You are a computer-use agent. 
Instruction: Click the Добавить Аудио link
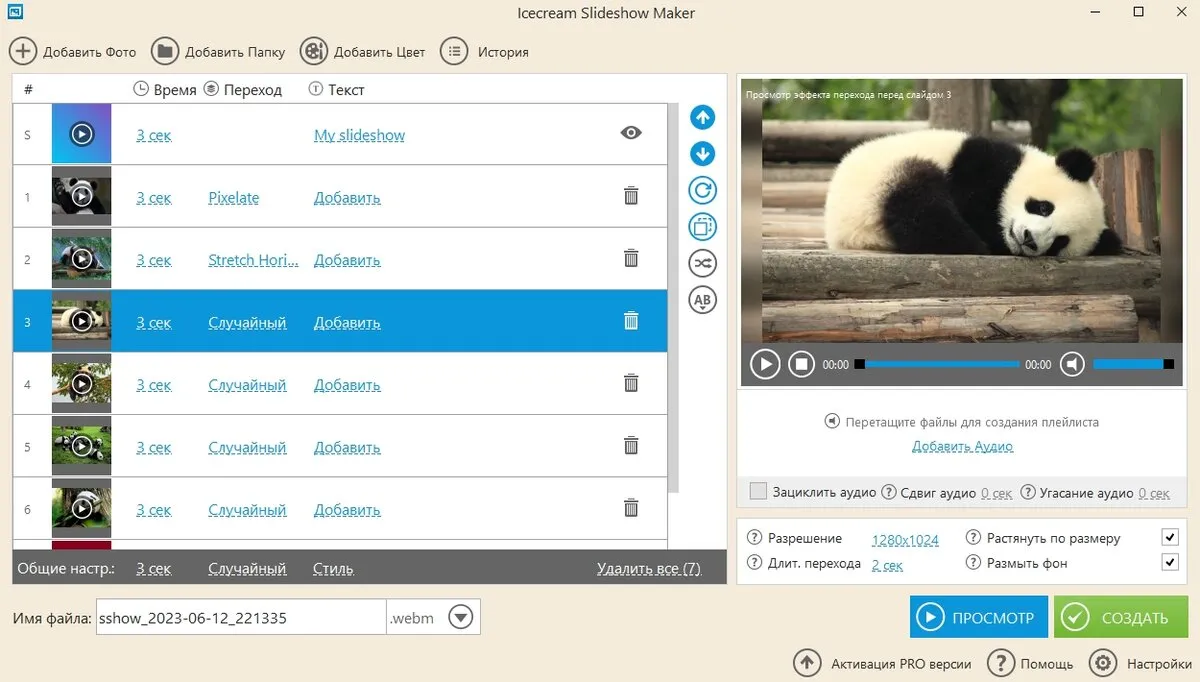(962, 447)
